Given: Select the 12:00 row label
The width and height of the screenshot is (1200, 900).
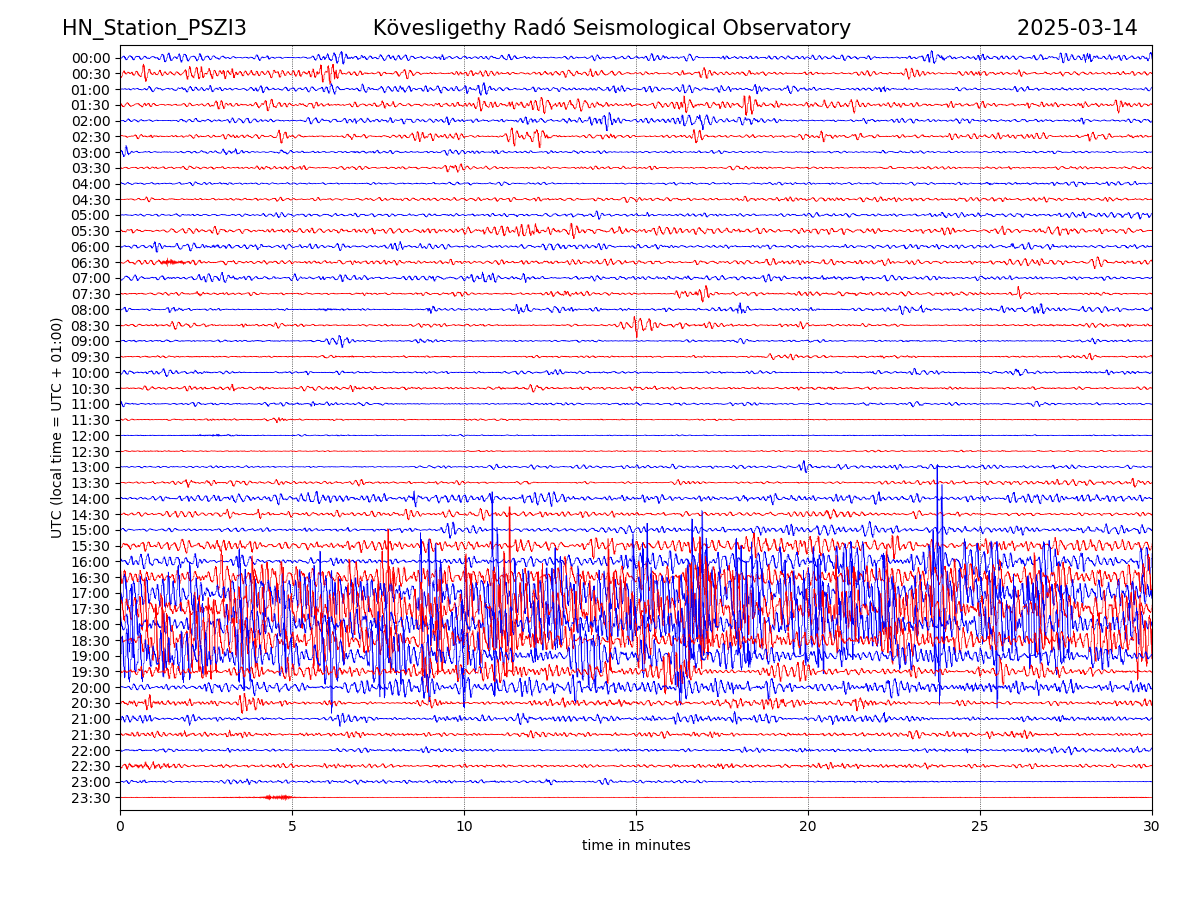Looking at the screenshot, I should [x=90, y=436].
